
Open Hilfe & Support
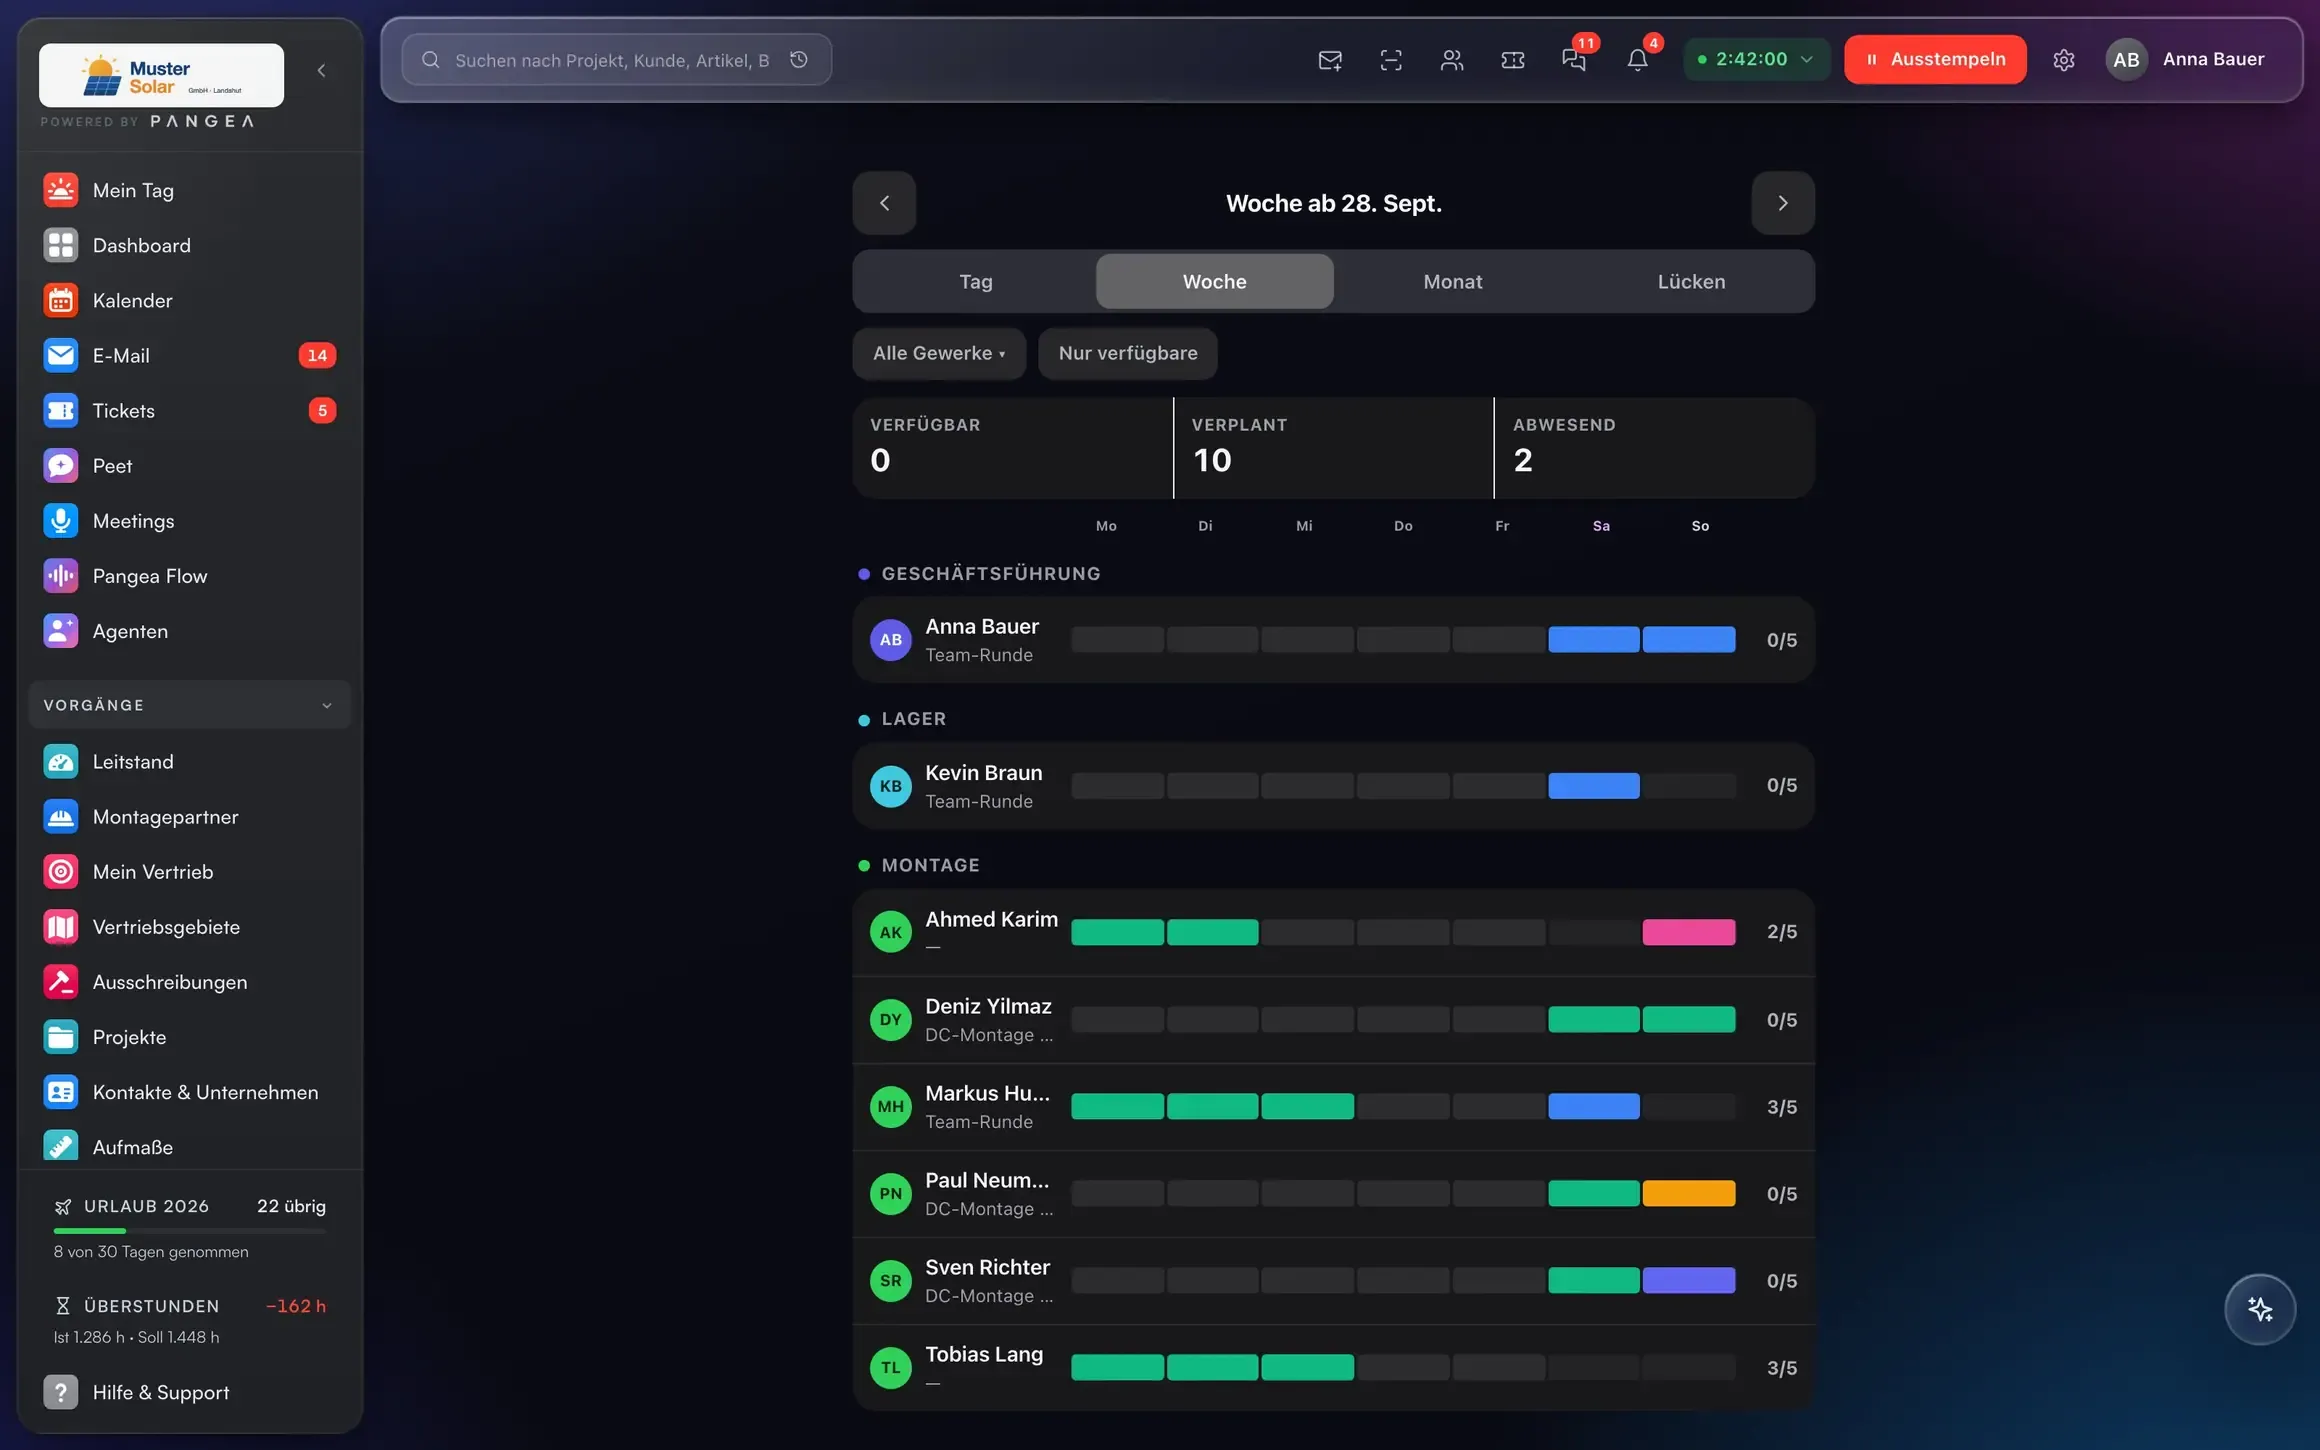pyautogui.click(x=189, y=1392)
